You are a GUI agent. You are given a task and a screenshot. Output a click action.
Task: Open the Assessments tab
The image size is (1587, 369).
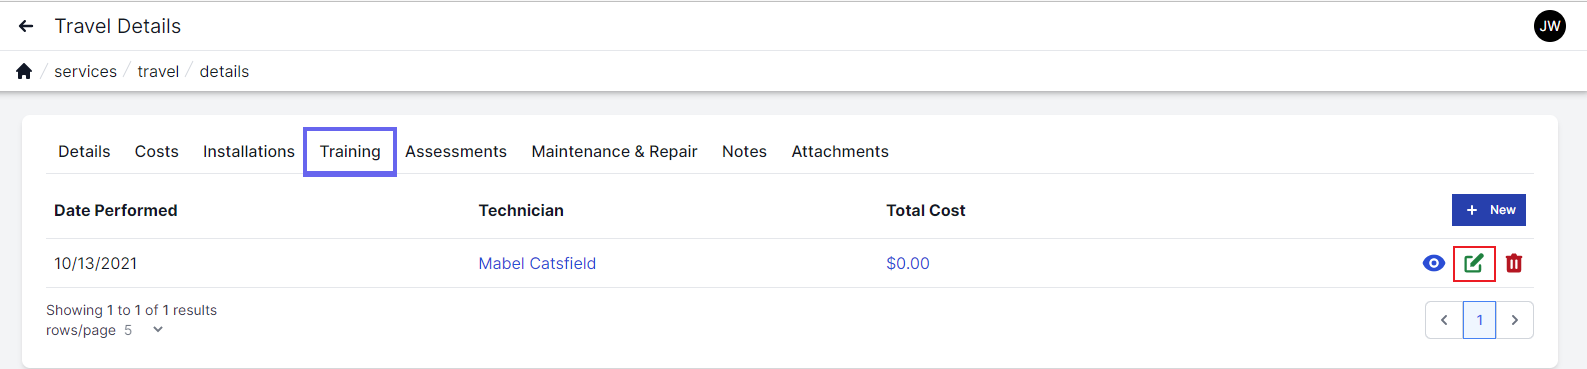click(x=456, y=151)
